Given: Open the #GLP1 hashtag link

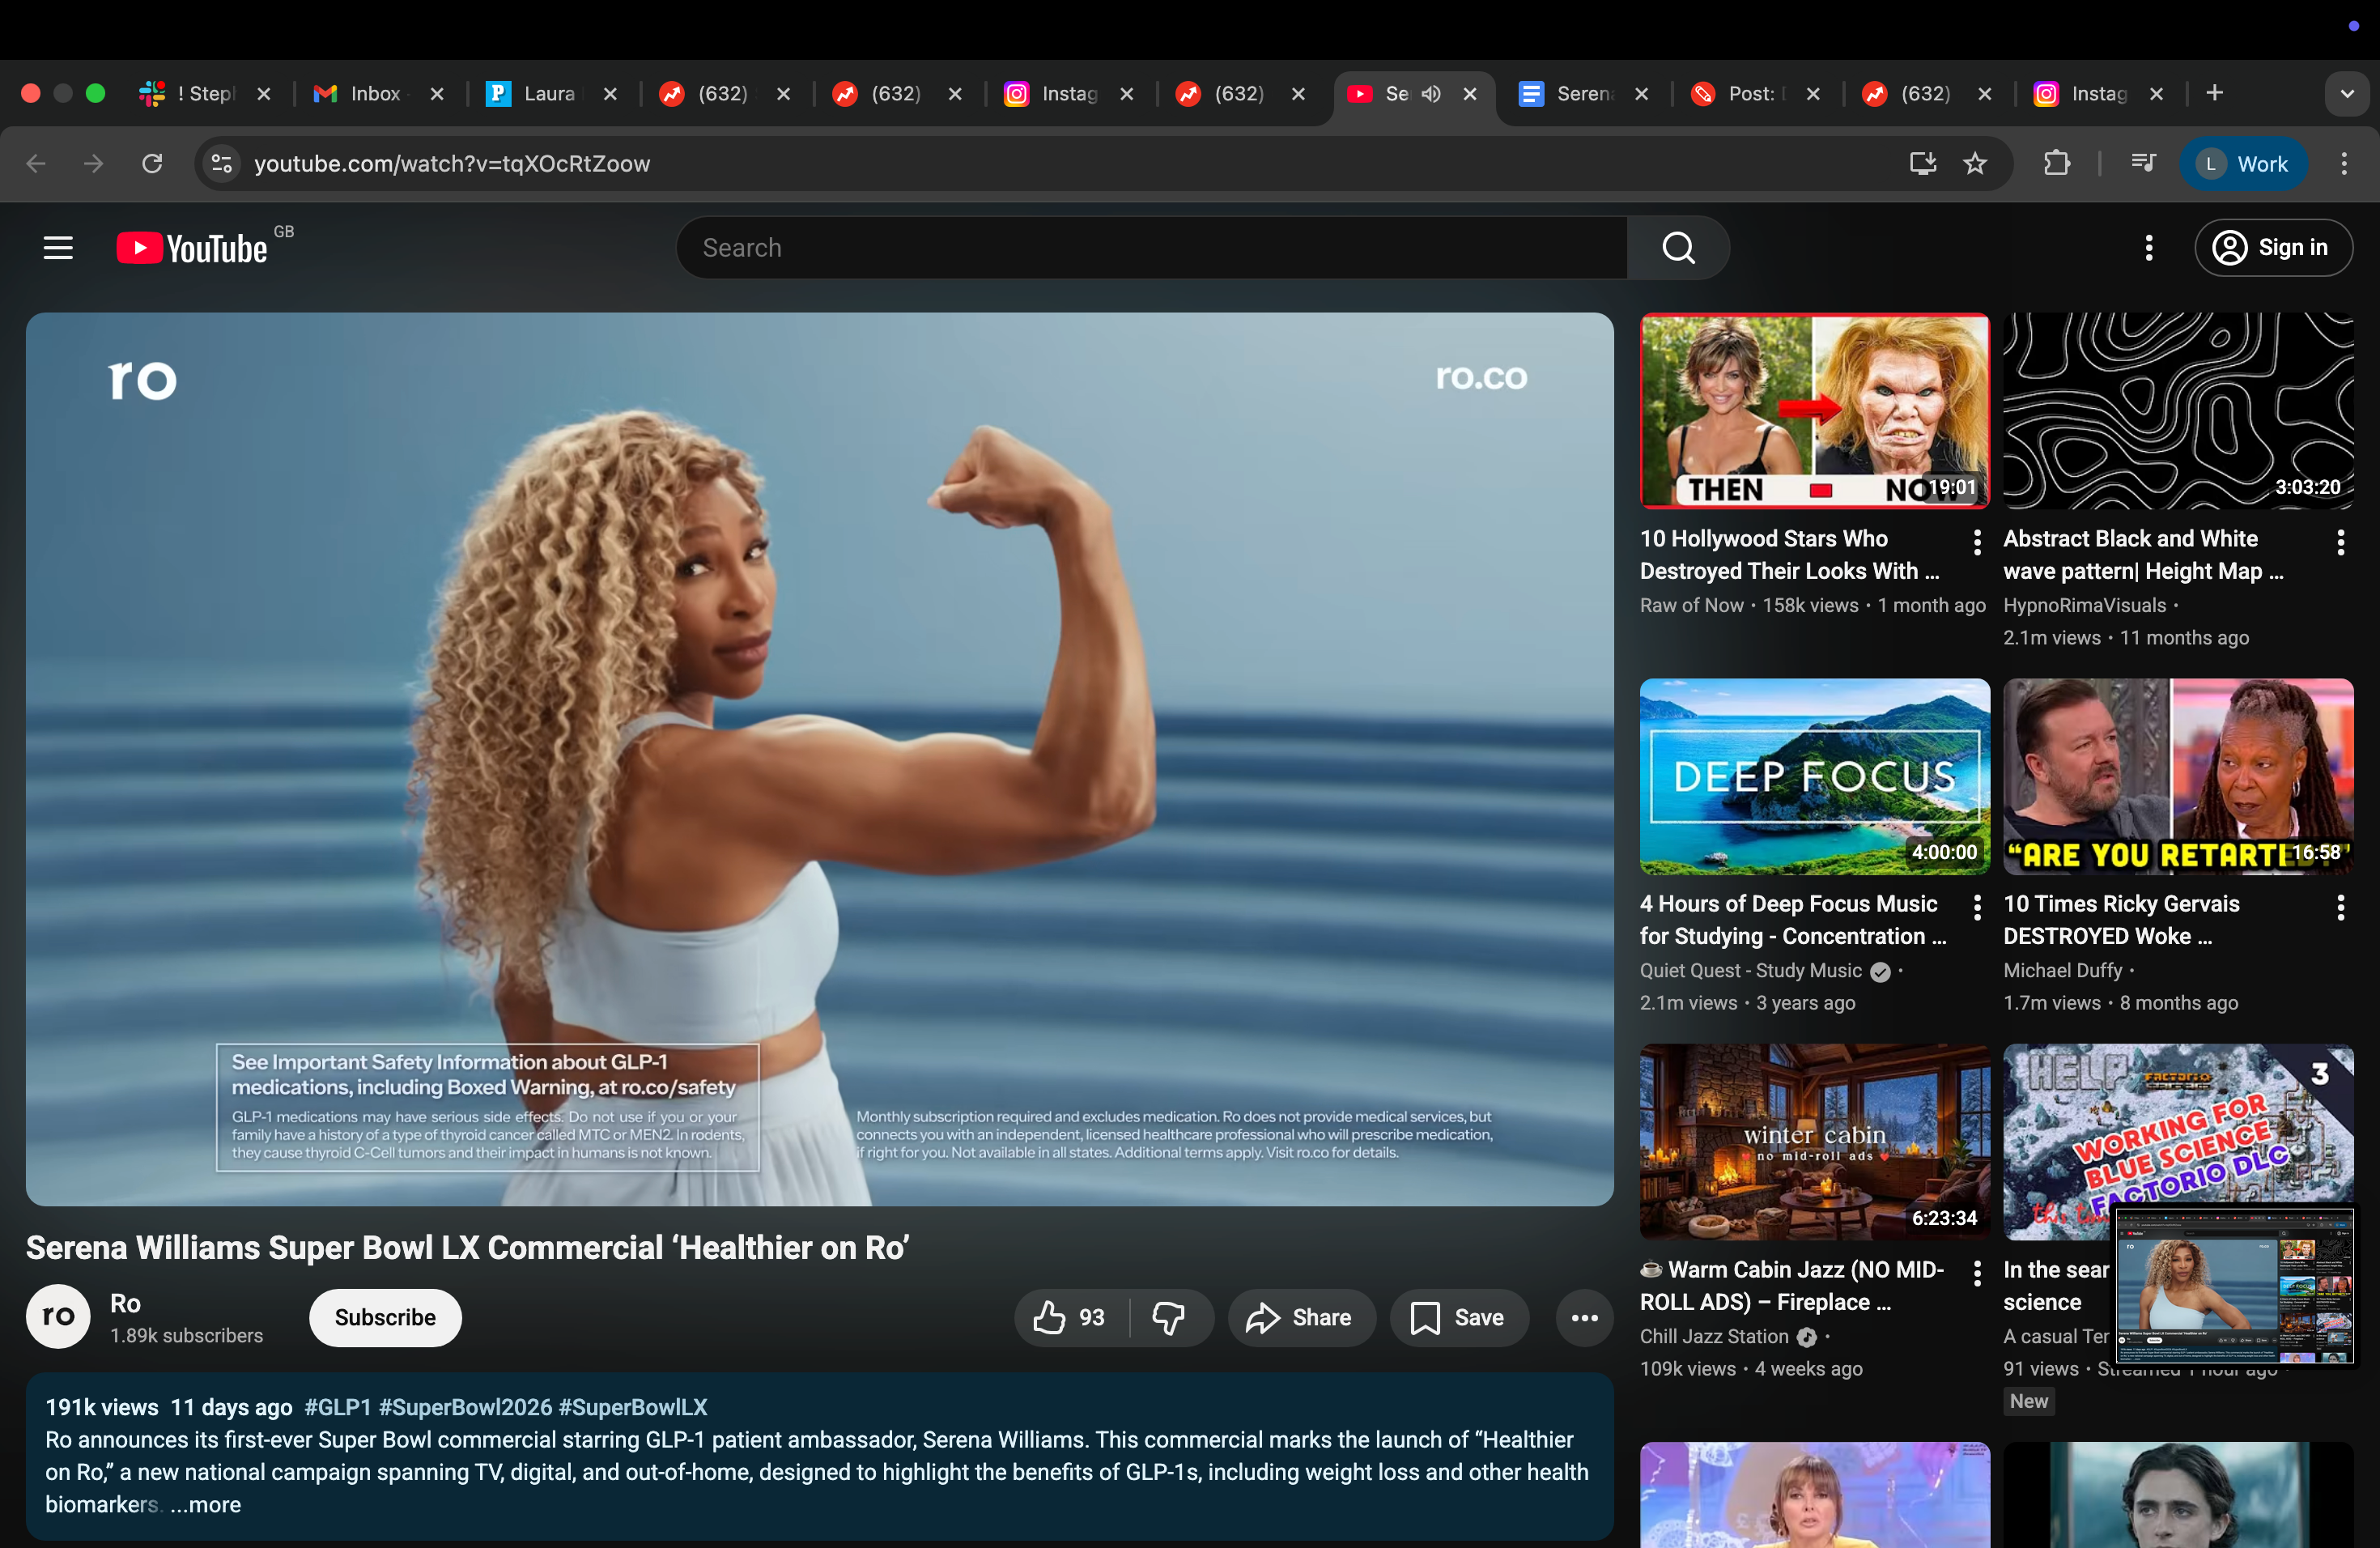Looking at the screenshot, I should (x=338, y=1407).
